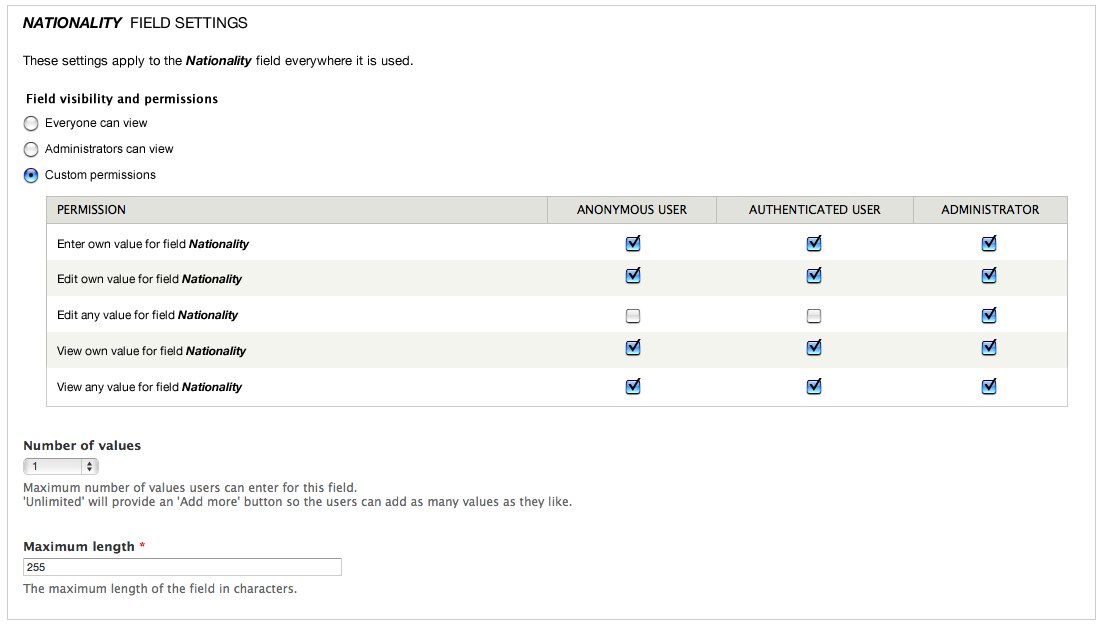Disable Anonymous user editing of own value
The width and height of the screenshot is (1102, 625).
632,278
